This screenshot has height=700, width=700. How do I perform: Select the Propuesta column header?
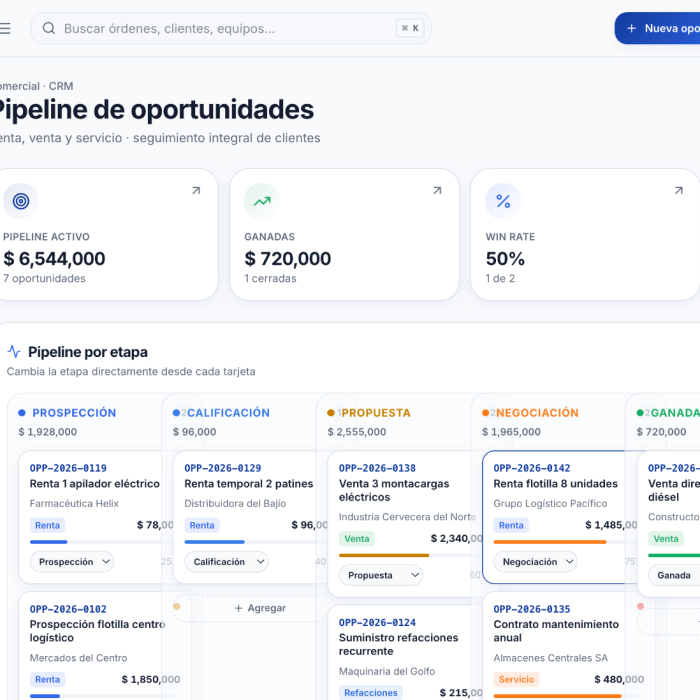[x=376, y=413]
